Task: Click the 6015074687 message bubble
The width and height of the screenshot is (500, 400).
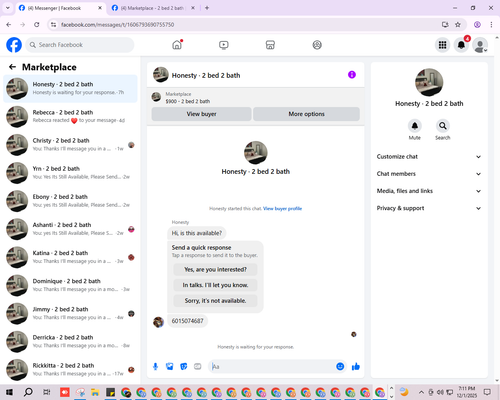Action: pyautogui.click(x=187, y=321)
